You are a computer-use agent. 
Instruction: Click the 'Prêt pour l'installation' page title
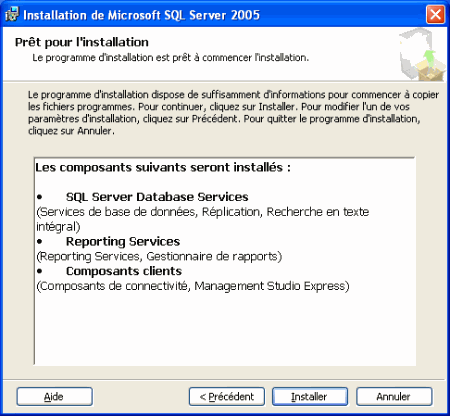(82, 42)
